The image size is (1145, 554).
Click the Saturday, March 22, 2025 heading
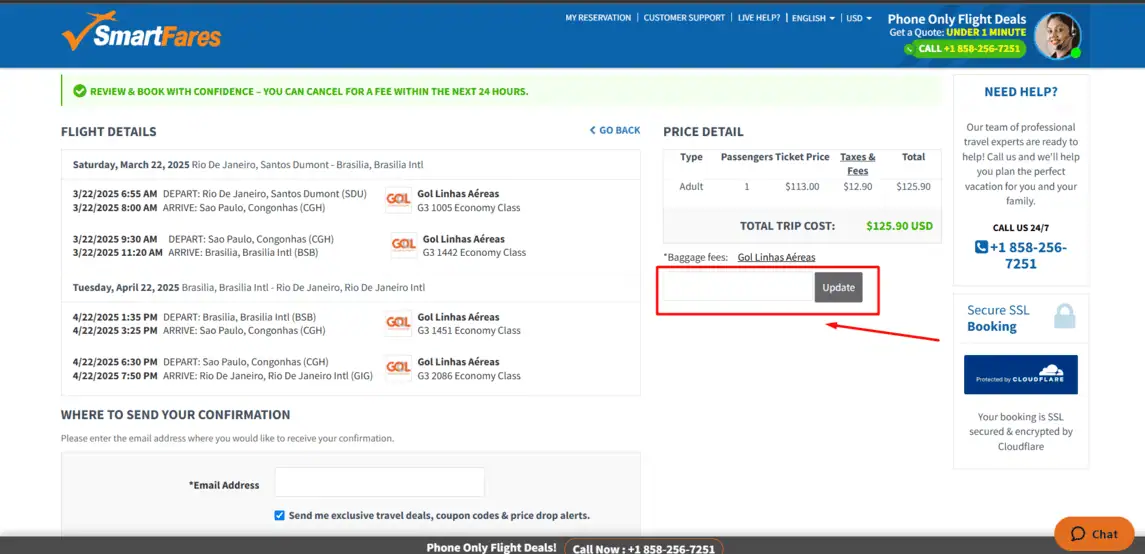click(x=131, y=164)
